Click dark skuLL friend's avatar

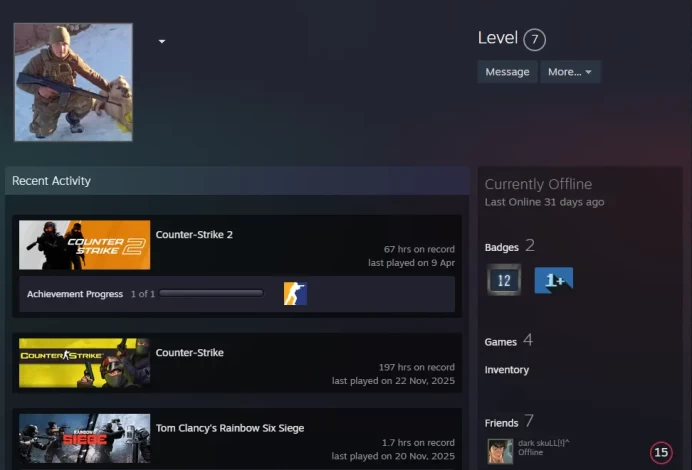[x=500, y=451]
